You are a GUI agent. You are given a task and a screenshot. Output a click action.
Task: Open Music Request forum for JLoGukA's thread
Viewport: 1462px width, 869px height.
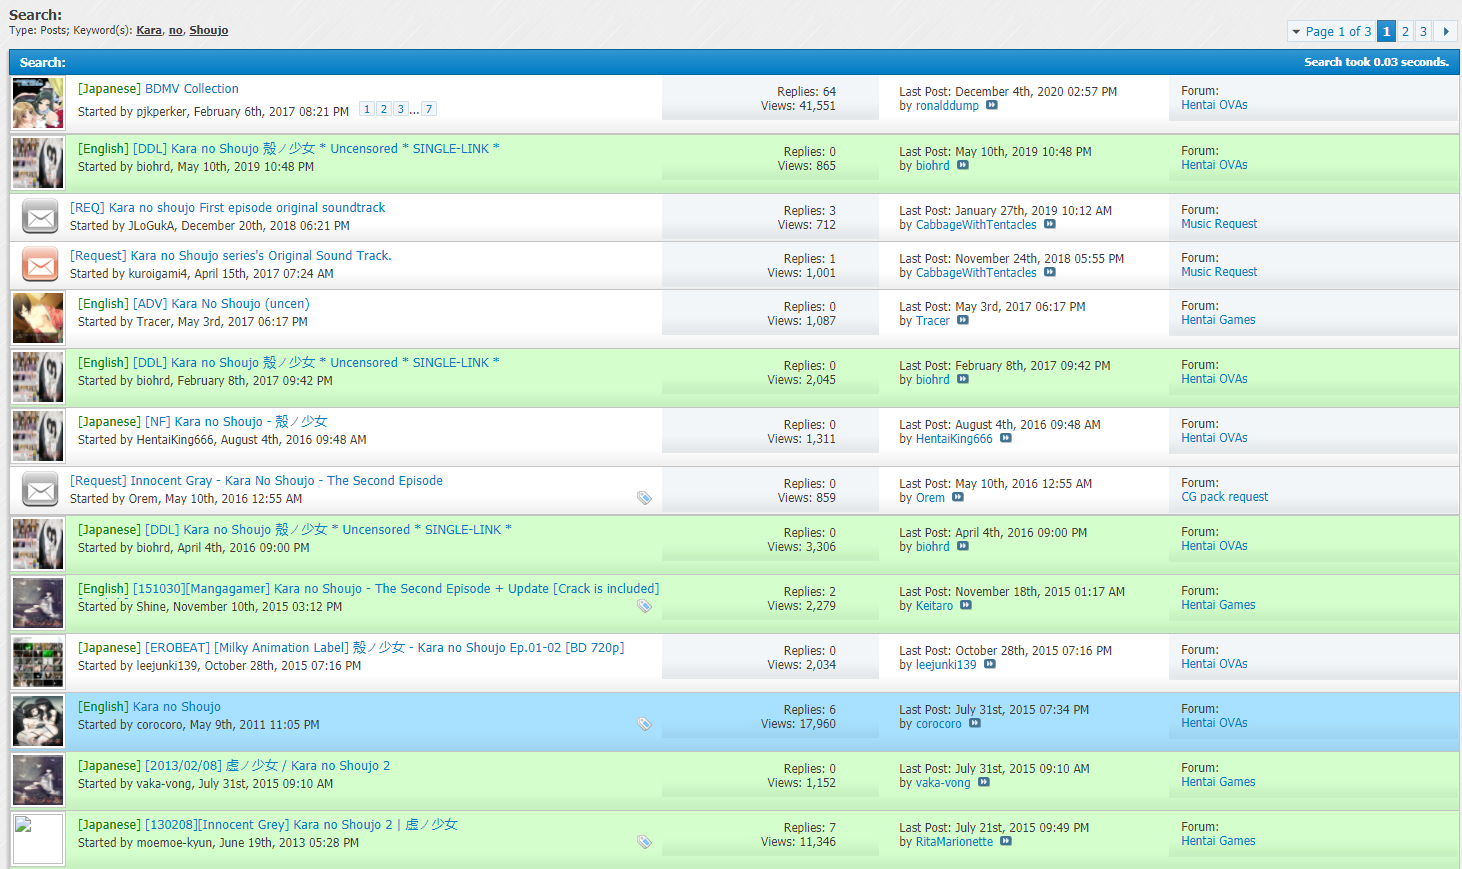pyautogui.click(x=1219, y=224)
